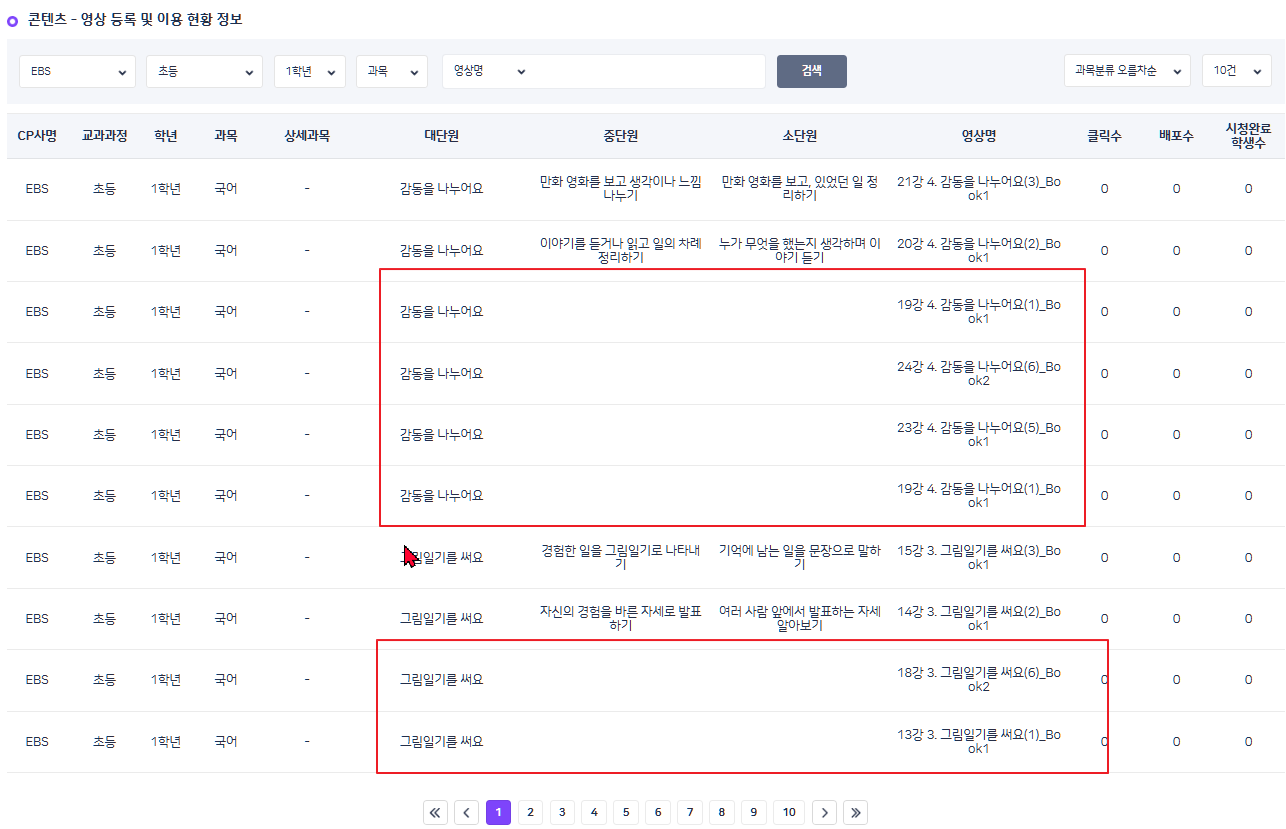Click in the search keyword text field

(650, 71)
